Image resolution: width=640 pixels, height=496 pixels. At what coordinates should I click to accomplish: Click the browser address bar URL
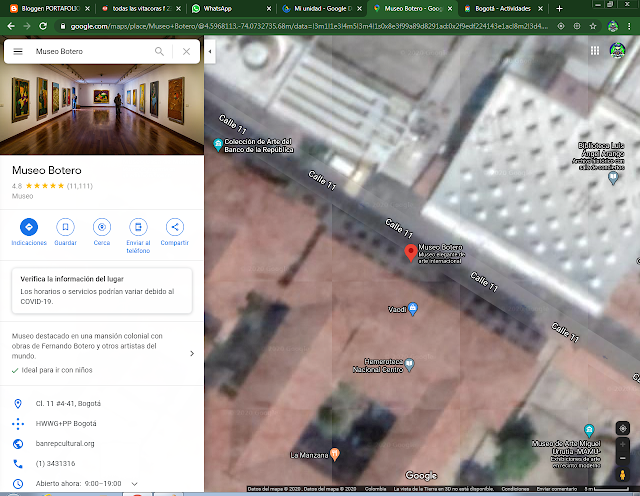tap(309, 26)
